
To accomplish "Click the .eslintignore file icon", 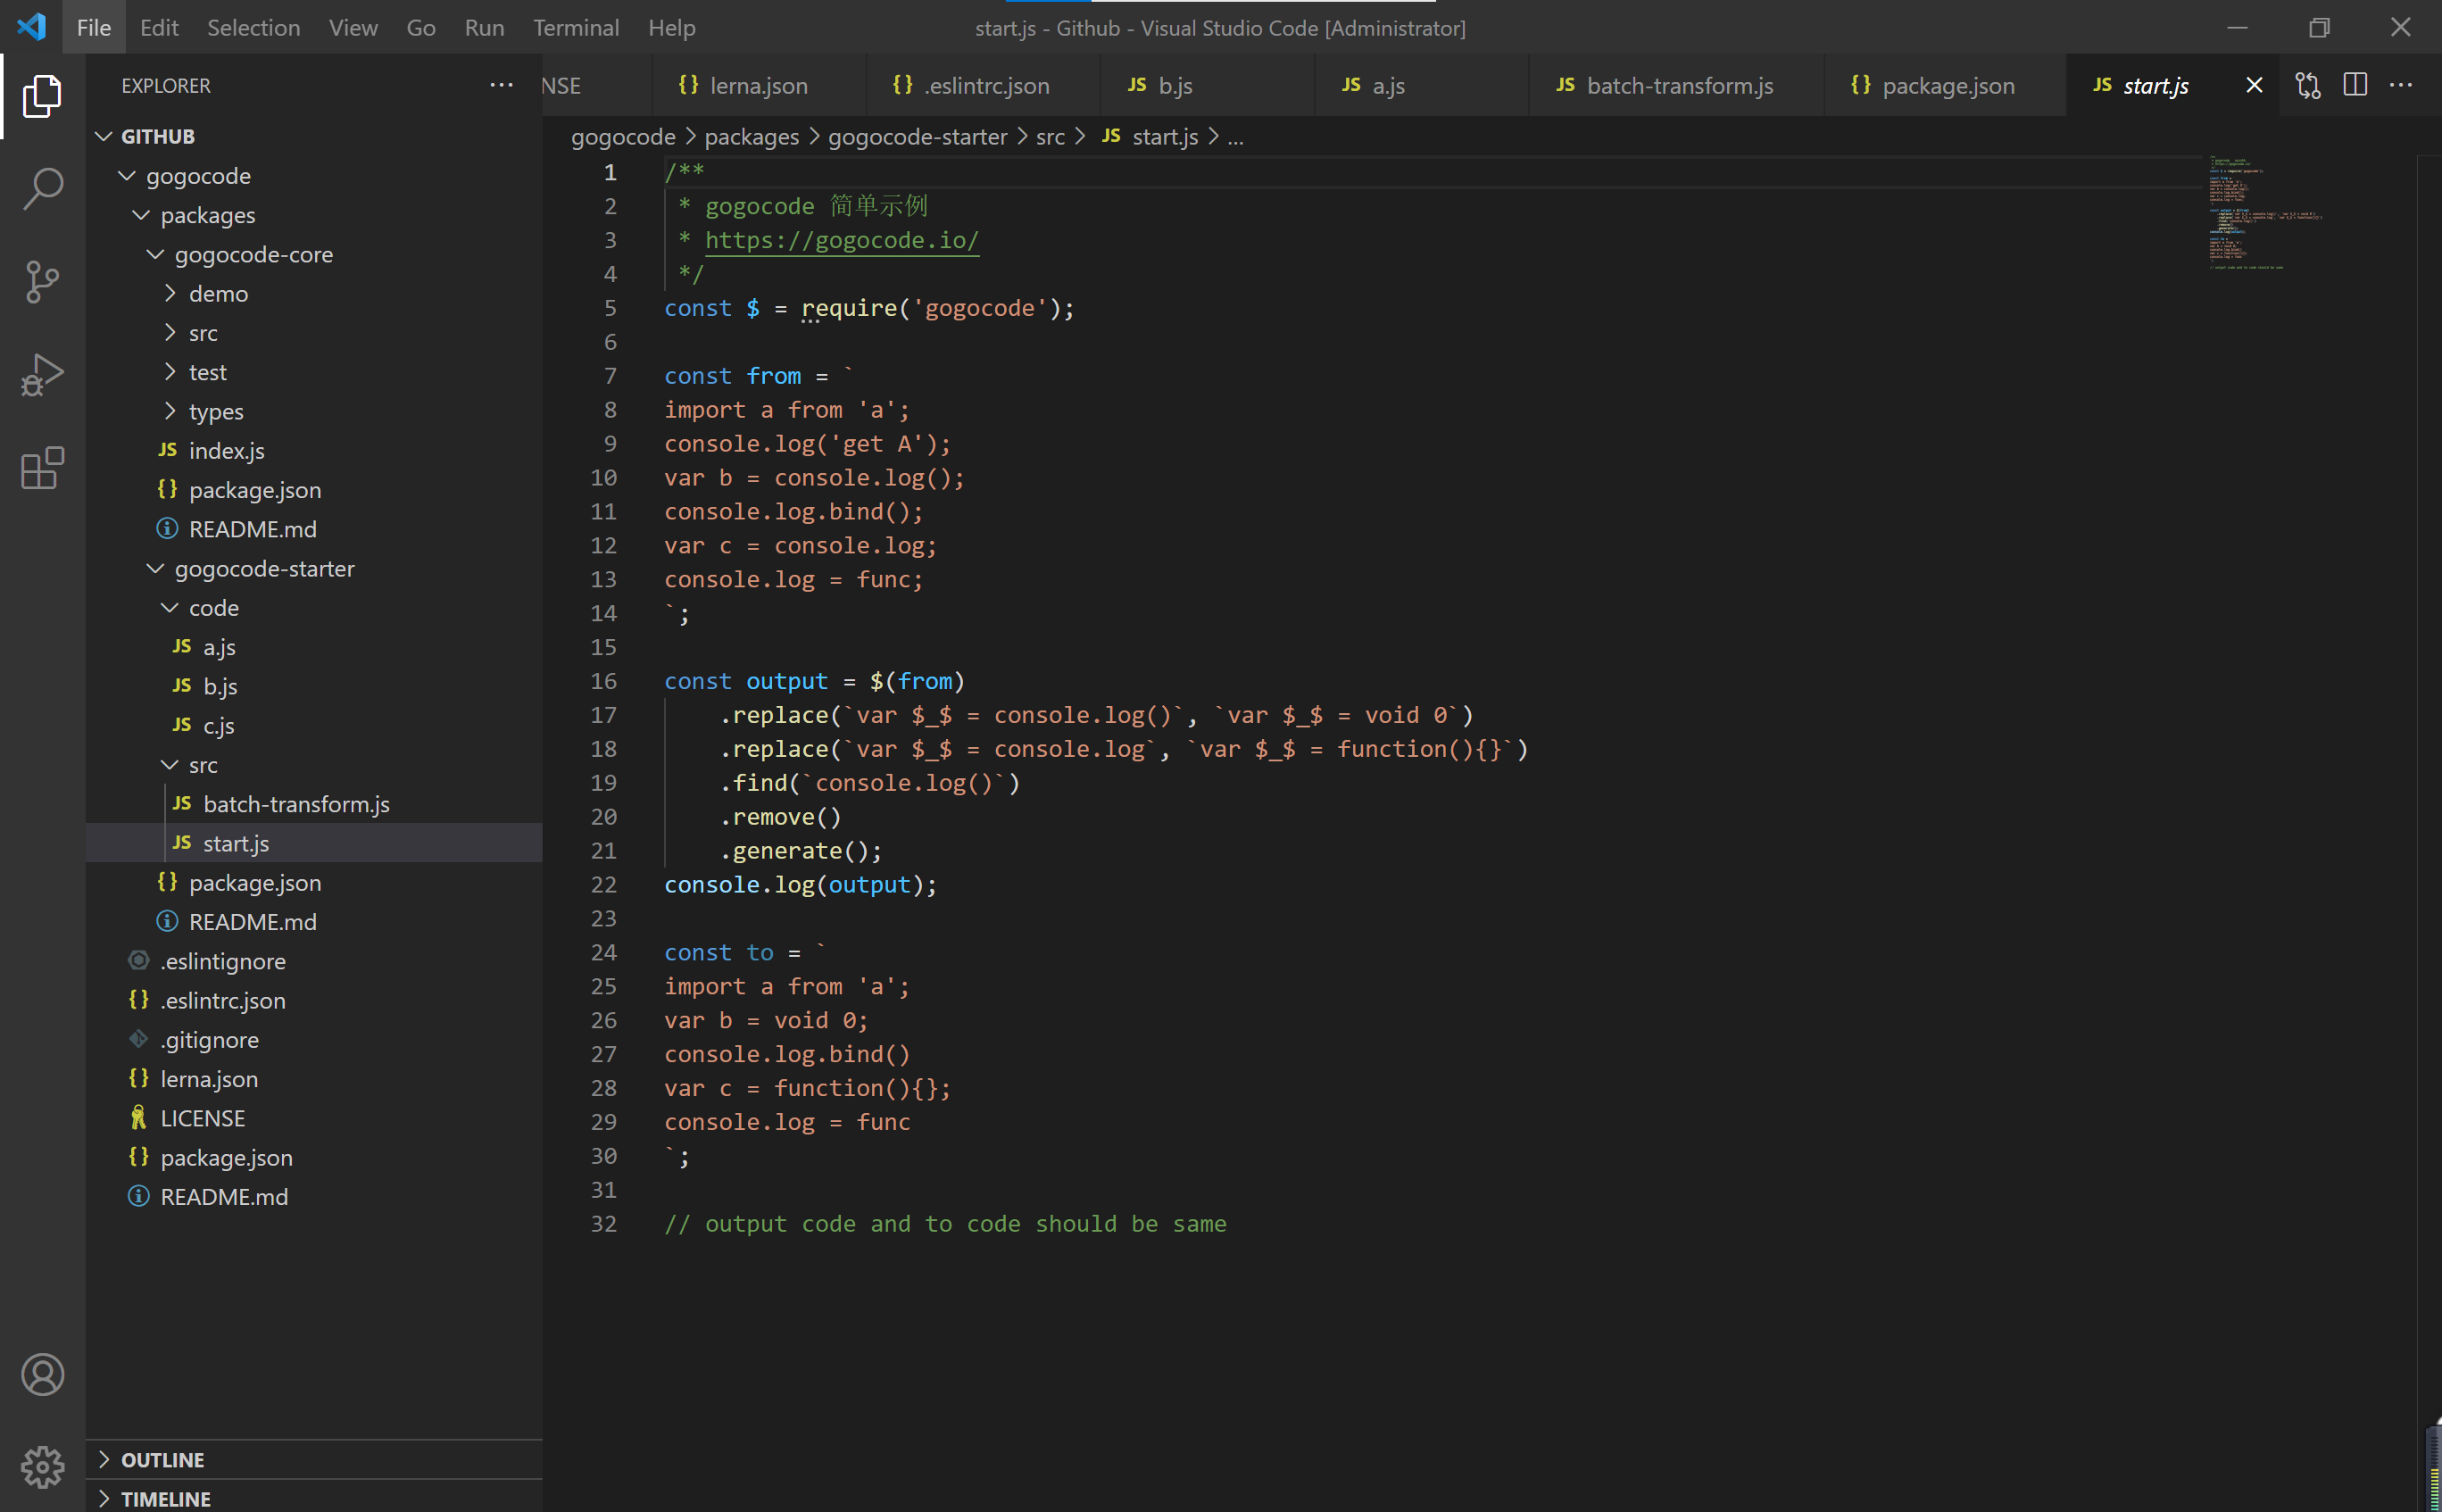I will 139,960.
